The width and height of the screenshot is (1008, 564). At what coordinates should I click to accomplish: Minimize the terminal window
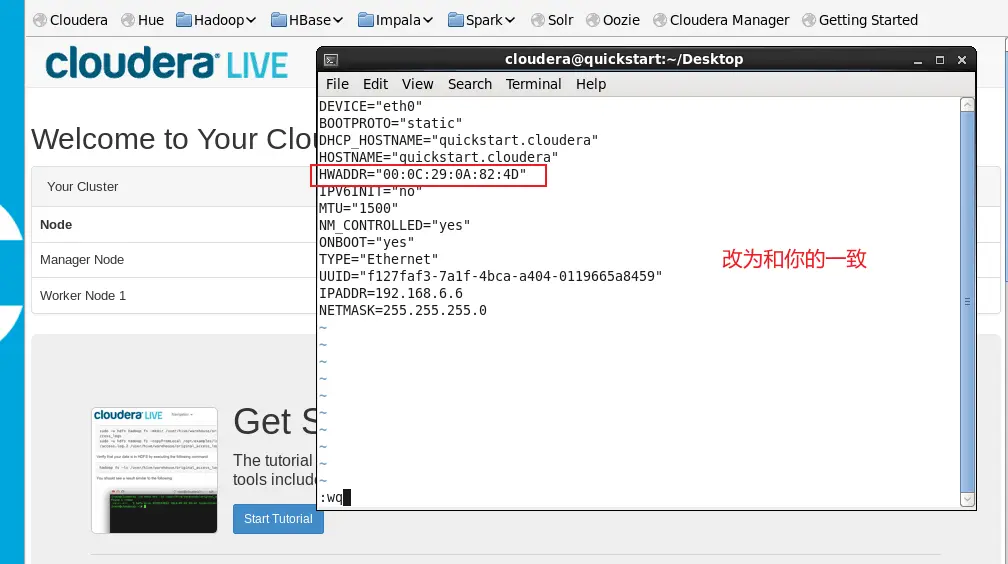(918, 60)
